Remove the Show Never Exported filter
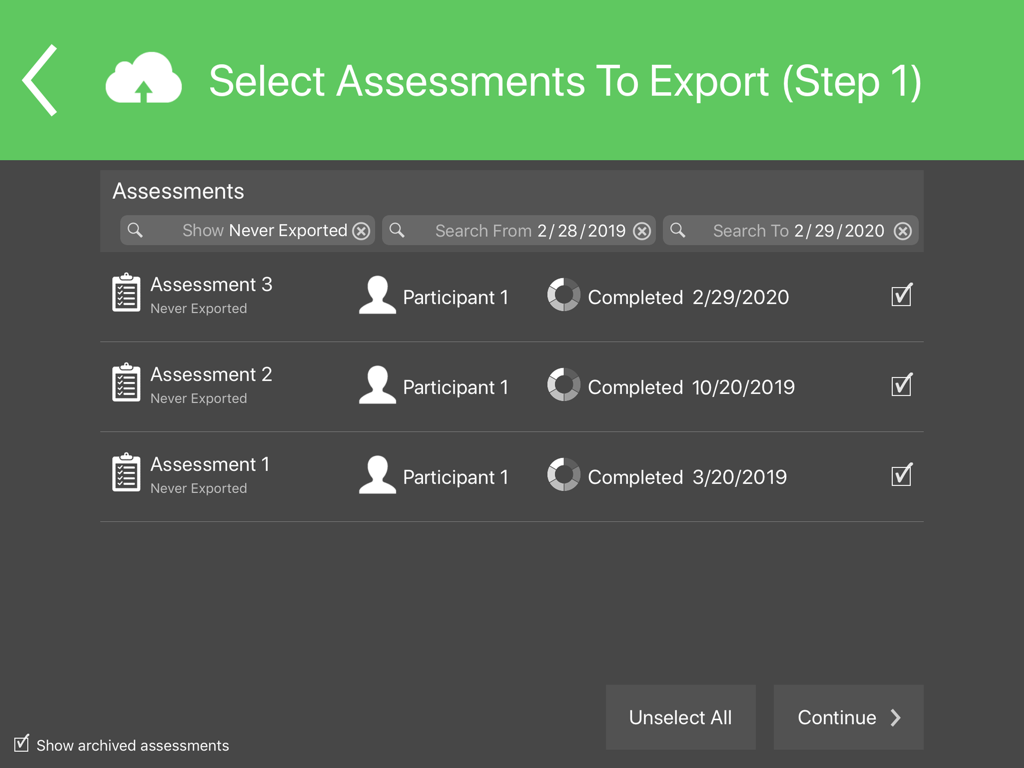The height and width of the screenshot is (768, 1024). (361, 230)
